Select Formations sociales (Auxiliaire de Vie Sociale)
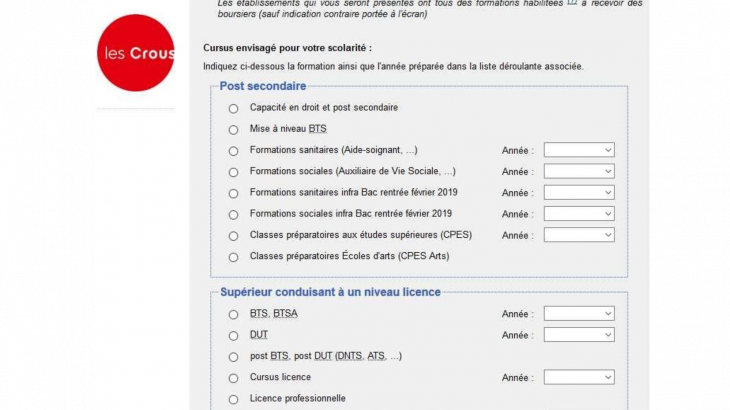This screenshot has height=410, width=730. pyautogui.click(x=233, y=172)
